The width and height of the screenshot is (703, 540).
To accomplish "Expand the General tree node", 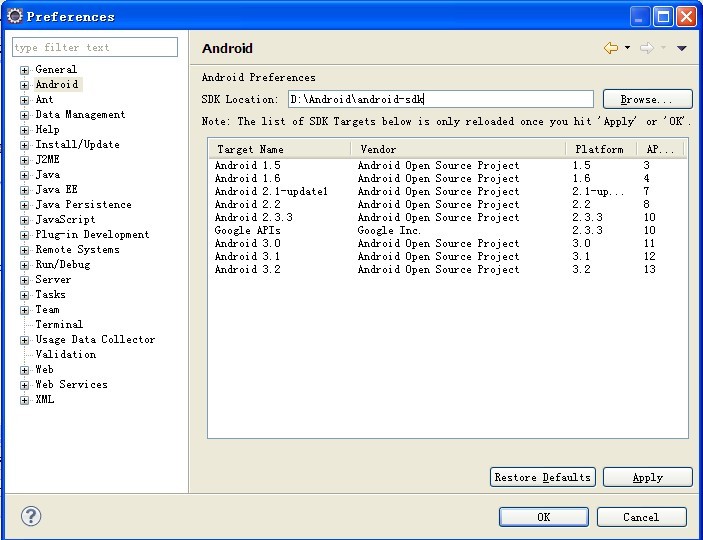I will (24, 70).
